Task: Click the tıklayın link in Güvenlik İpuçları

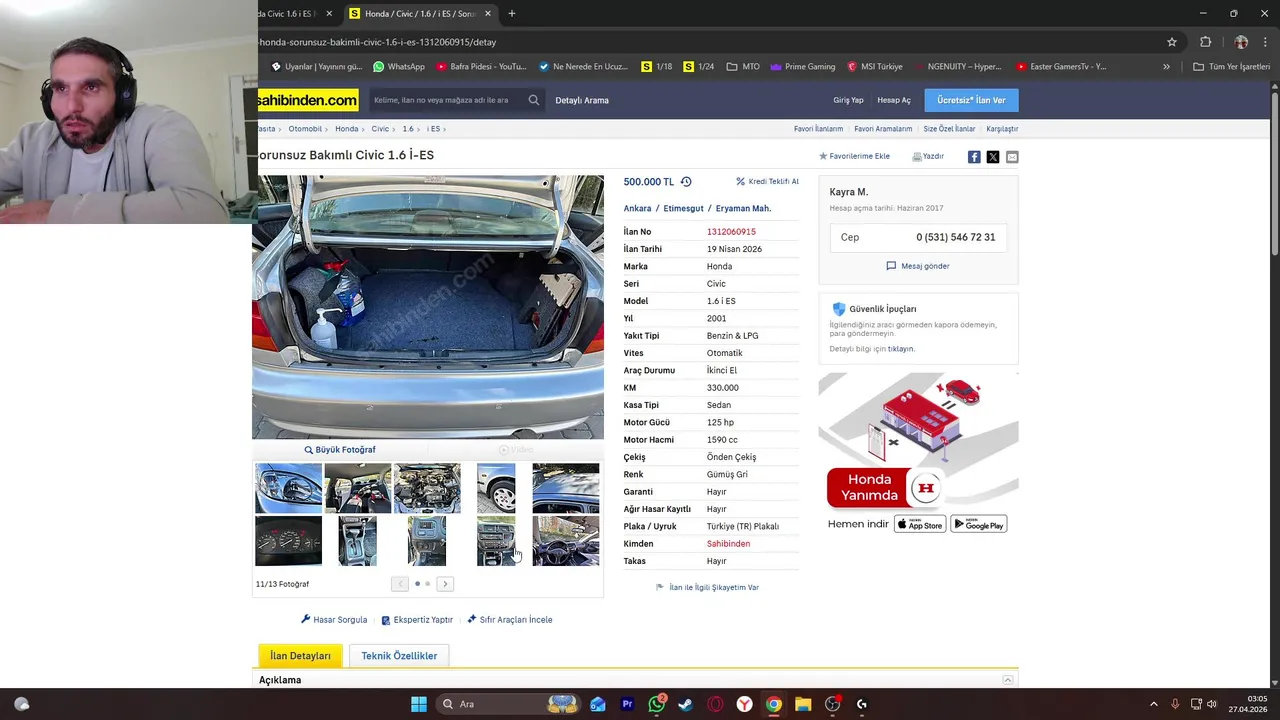Action: (901, 349)
